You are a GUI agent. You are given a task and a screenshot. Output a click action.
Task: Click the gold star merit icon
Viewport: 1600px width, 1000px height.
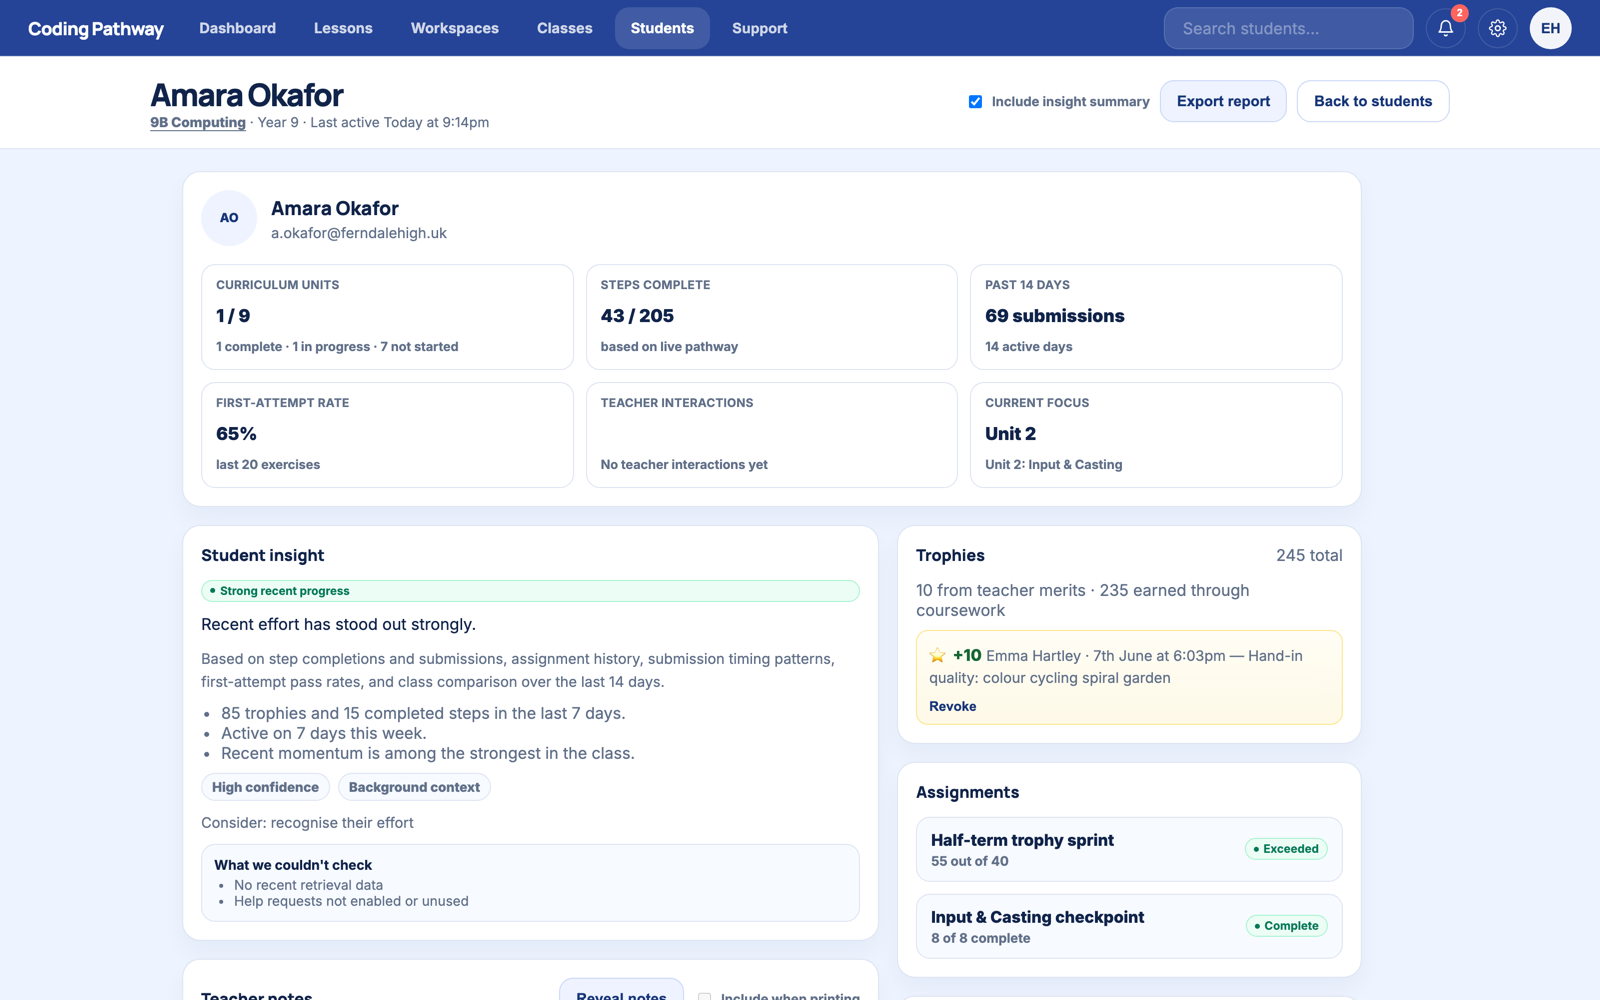coord(937,656)
